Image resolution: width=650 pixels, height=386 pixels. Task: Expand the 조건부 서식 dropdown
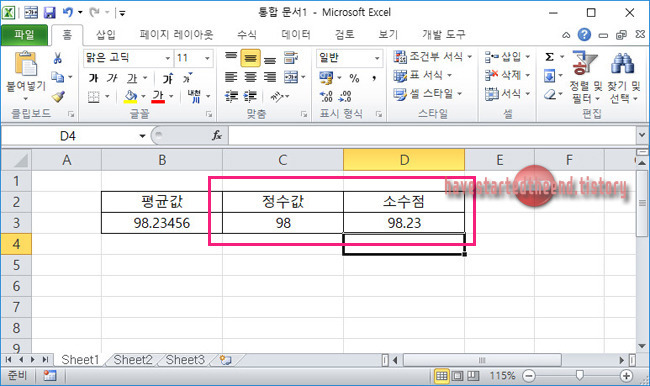pyautogui.click(x=470, y=57)
